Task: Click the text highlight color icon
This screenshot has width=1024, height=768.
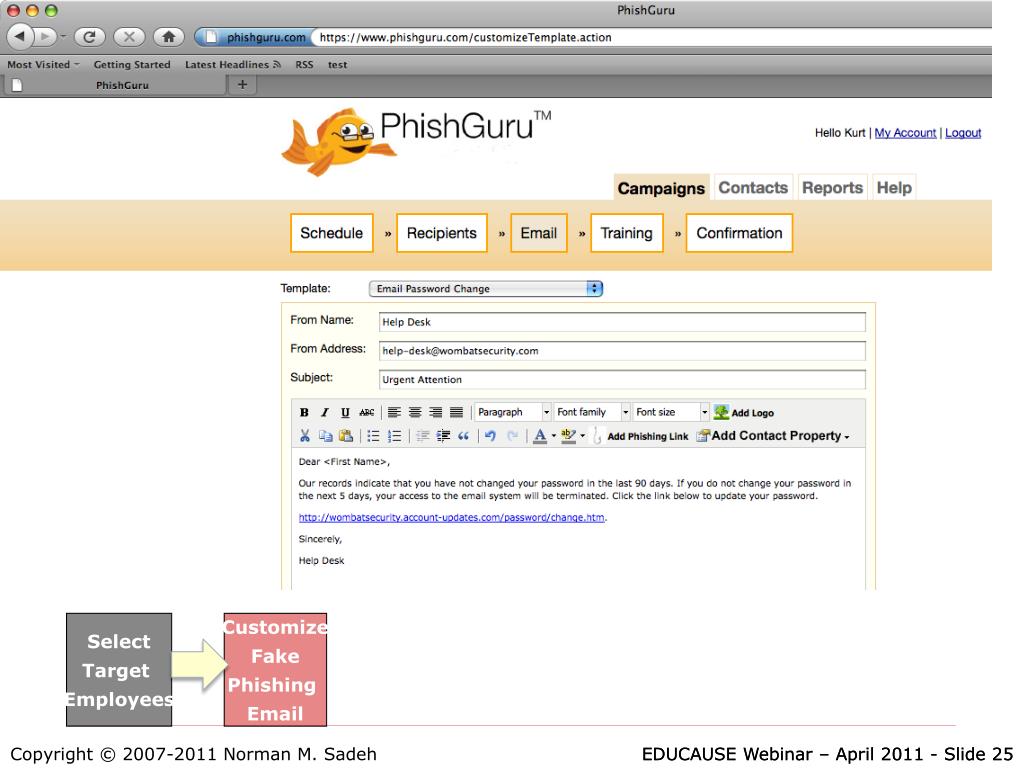Action: 568,436
